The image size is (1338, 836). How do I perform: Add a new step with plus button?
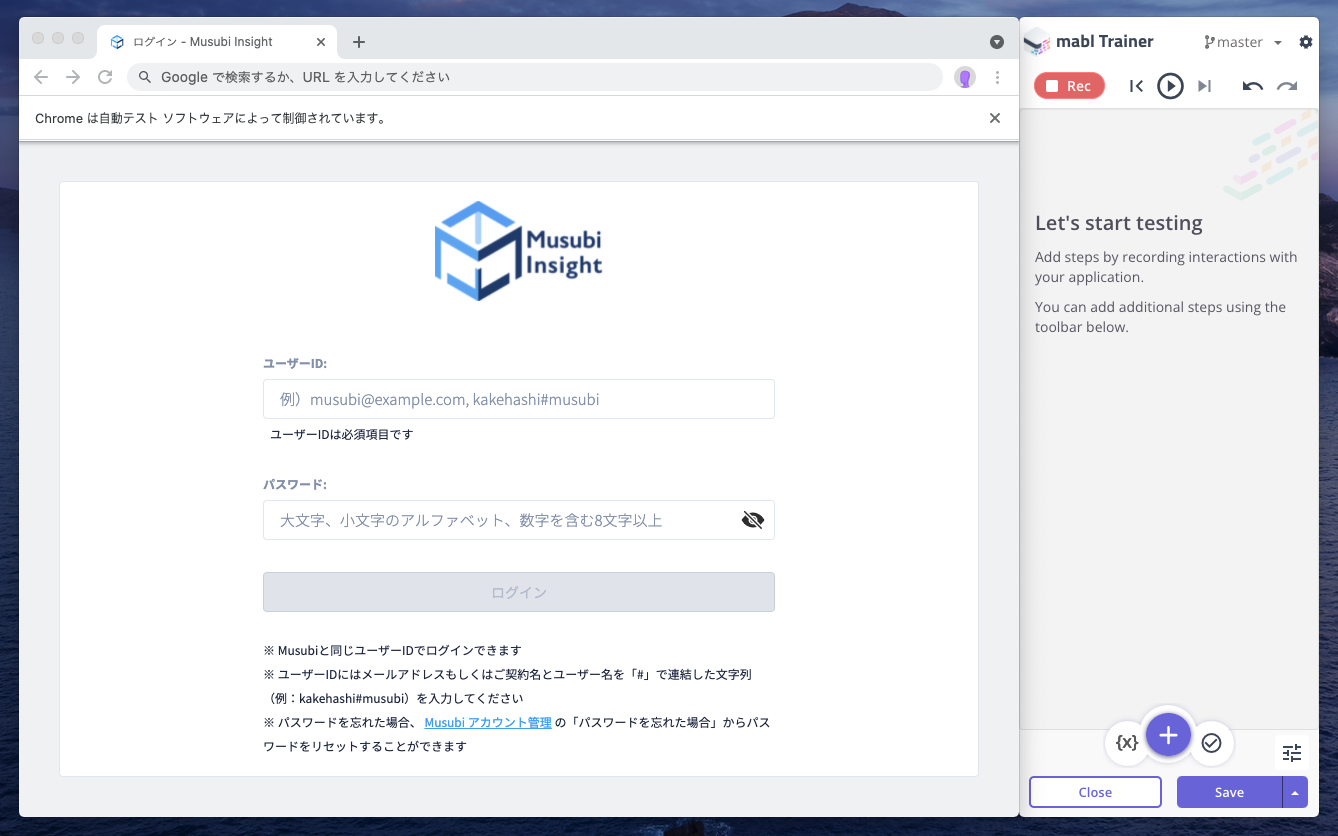point(1168,736)
